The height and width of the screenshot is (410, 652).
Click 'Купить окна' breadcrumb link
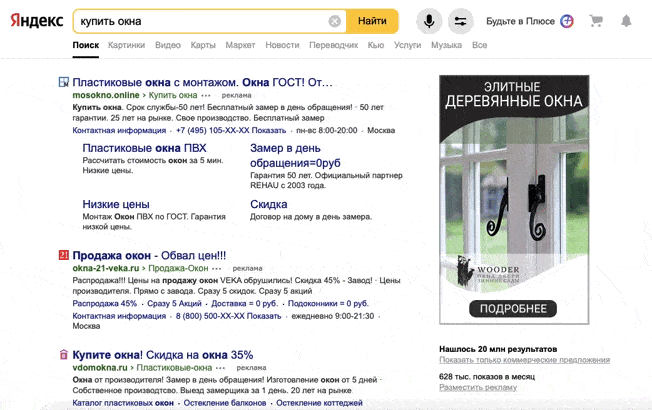click(173, 95)
